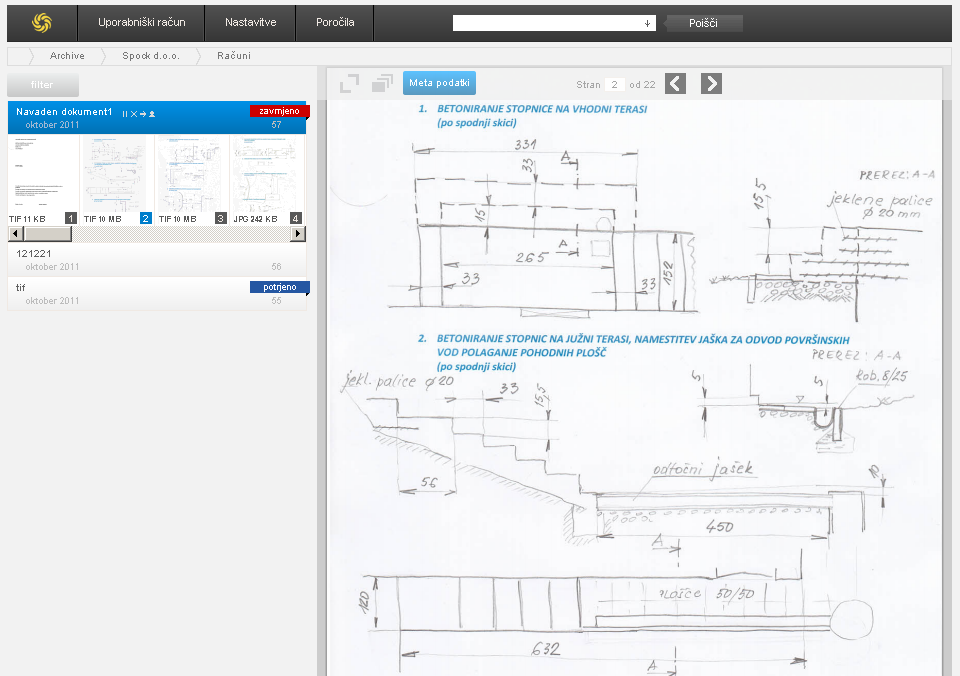This screenshot has width=960, height=676.
Task: Click the Meta podatki button
Action: coord(439,84)
